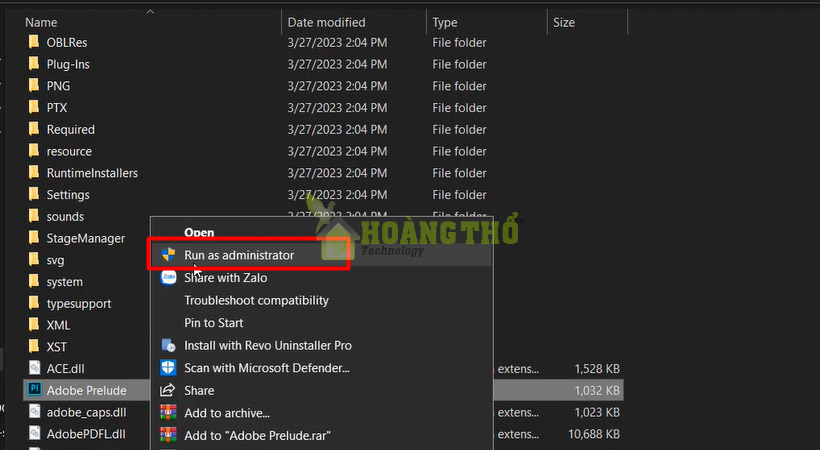This screenshot has width=820, height=450.
Task: Click the Microsoft Defender shield icon
Action: 167,368
